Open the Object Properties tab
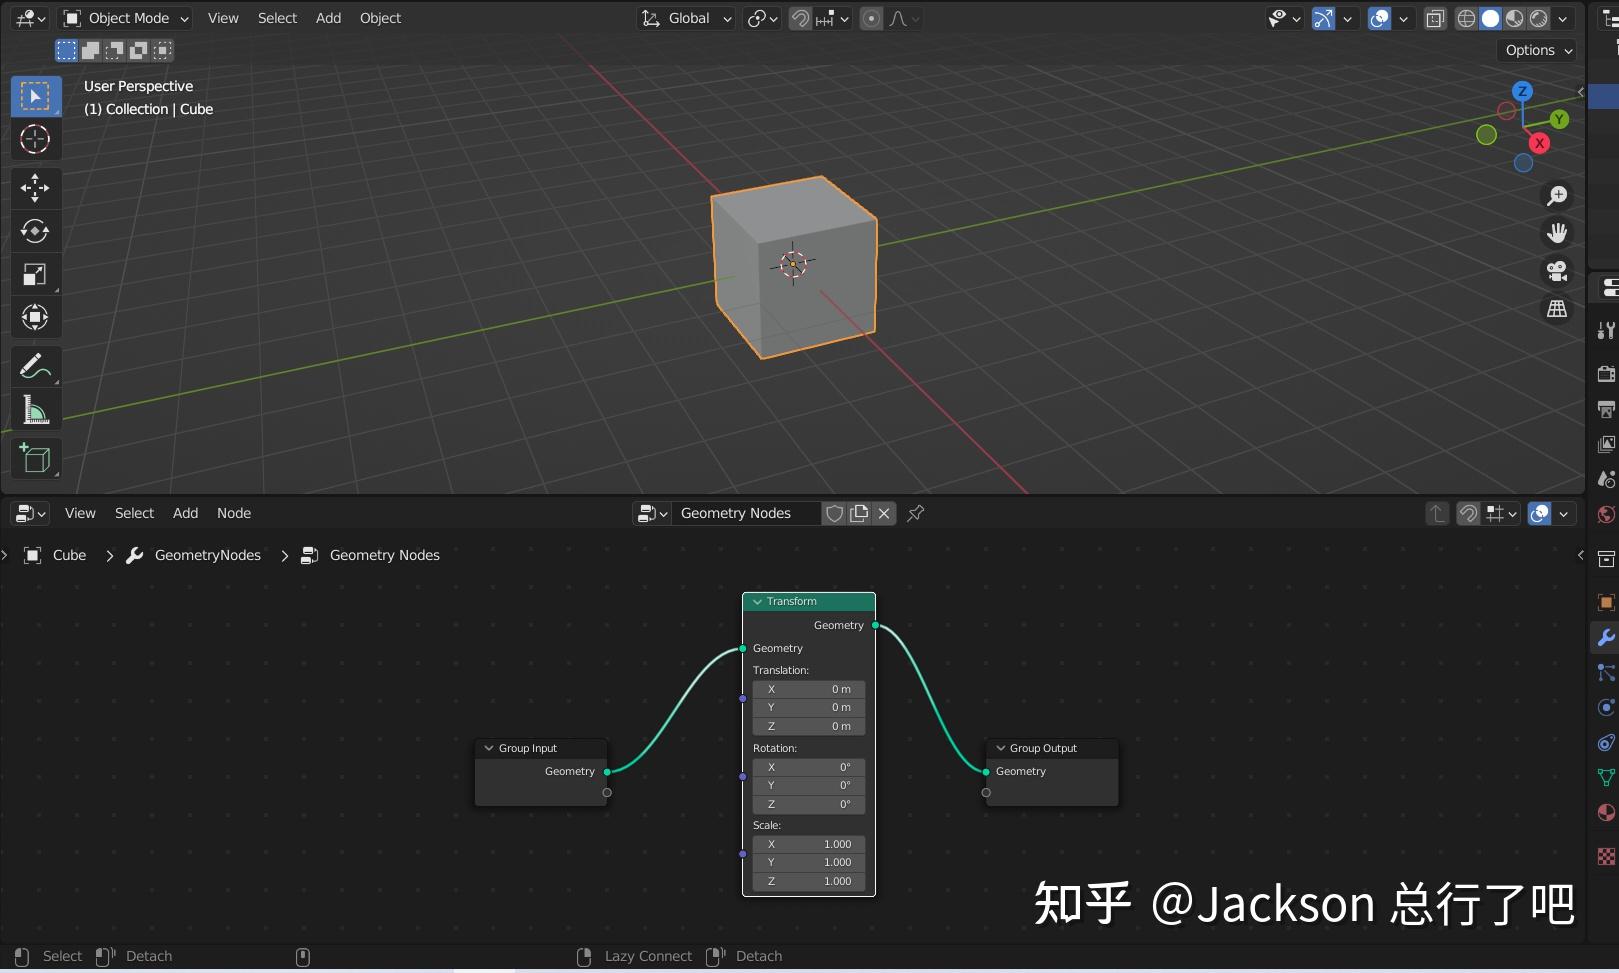Screen dimensions: 1619x973 pyautogui.click(x=1605, y=602)
